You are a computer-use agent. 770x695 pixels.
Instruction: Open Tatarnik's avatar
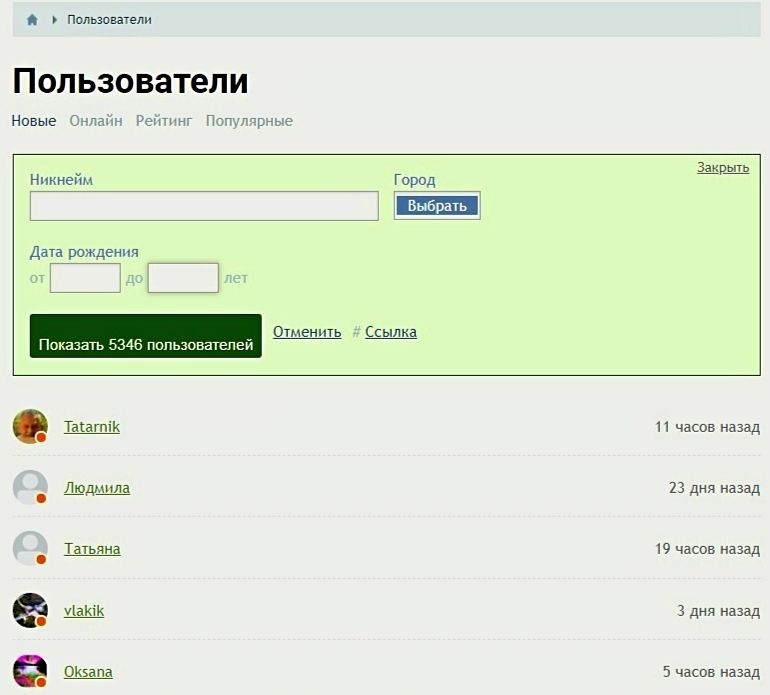[30, 426]
